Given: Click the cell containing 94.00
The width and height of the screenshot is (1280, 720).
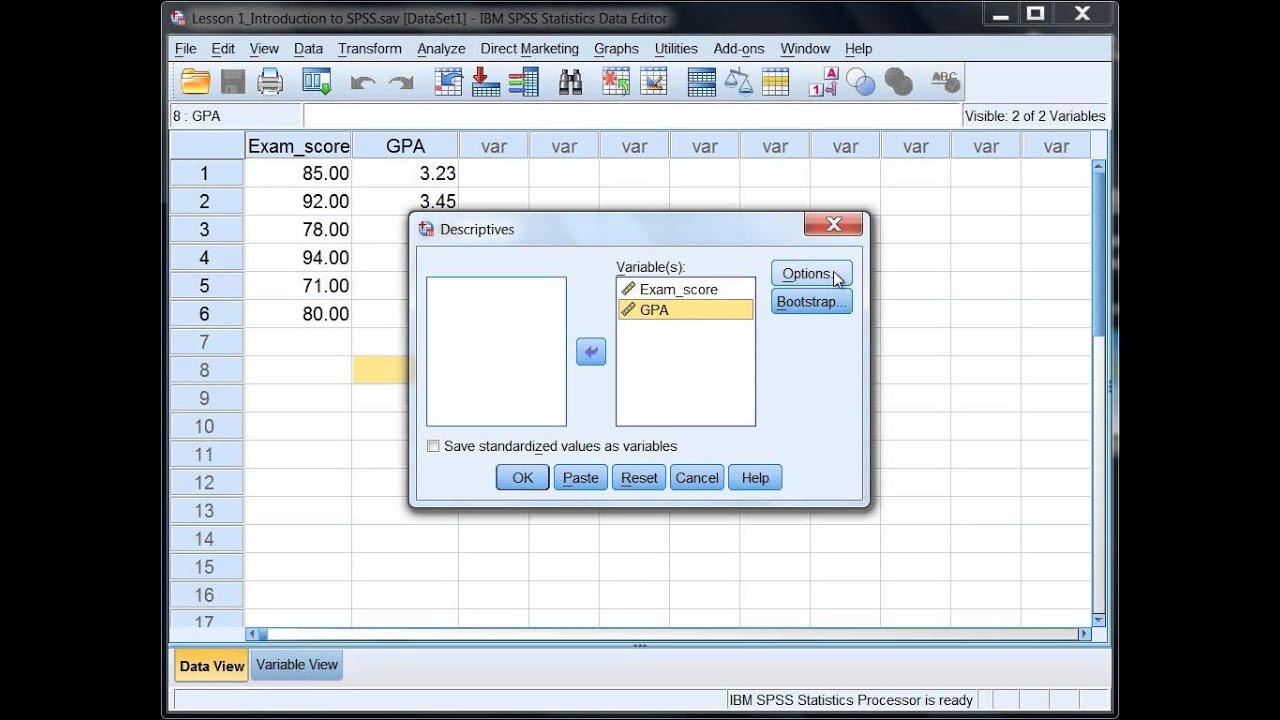Looking at the screenshot, I should pyautogui.click(x=298, y=257).
